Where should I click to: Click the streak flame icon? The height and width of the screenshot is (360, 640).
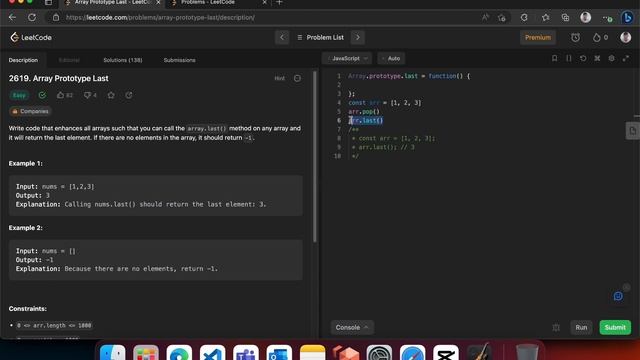(x=597, y=38)
